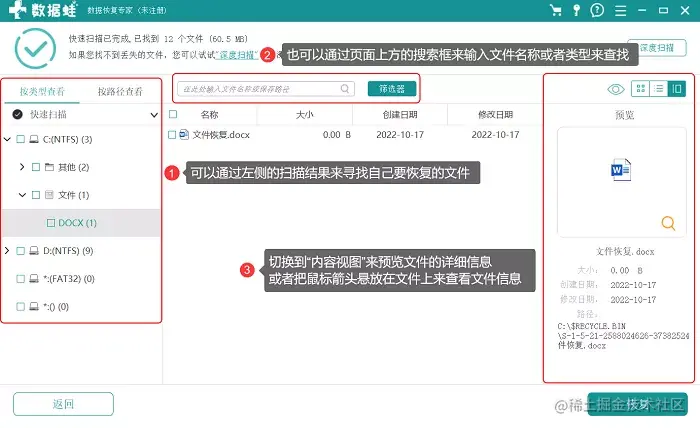Sort by 大小 column header
The width and height of the screenshot is (700, 428).
pos(305,115)
